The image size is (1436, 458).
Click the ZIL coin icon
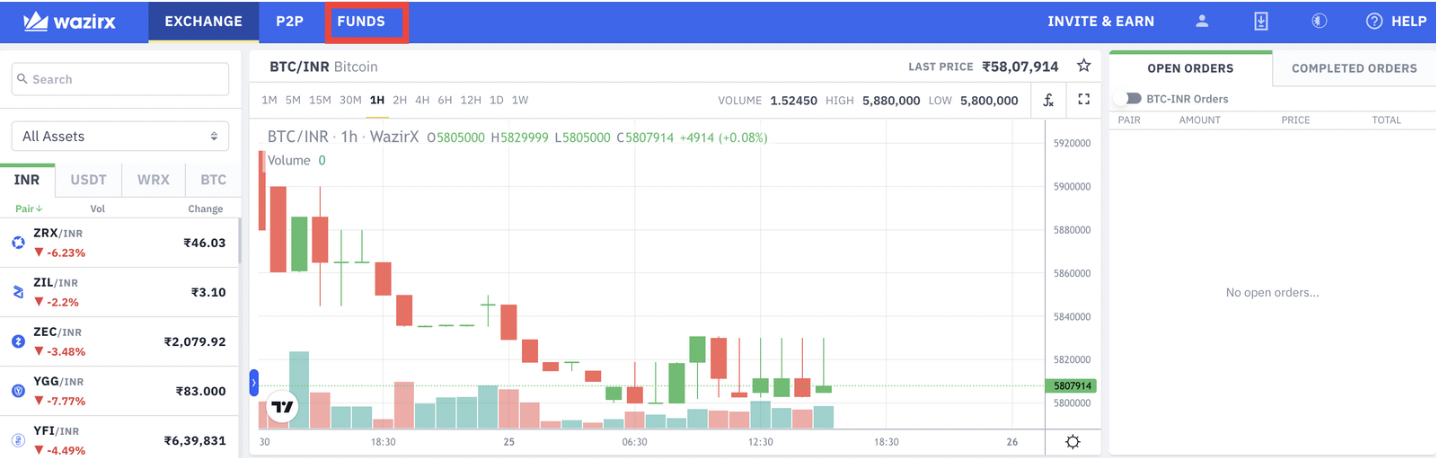[18, 293]
